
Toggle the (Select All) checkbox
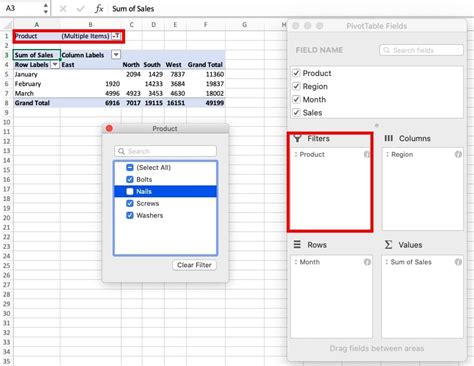(130, 167)
